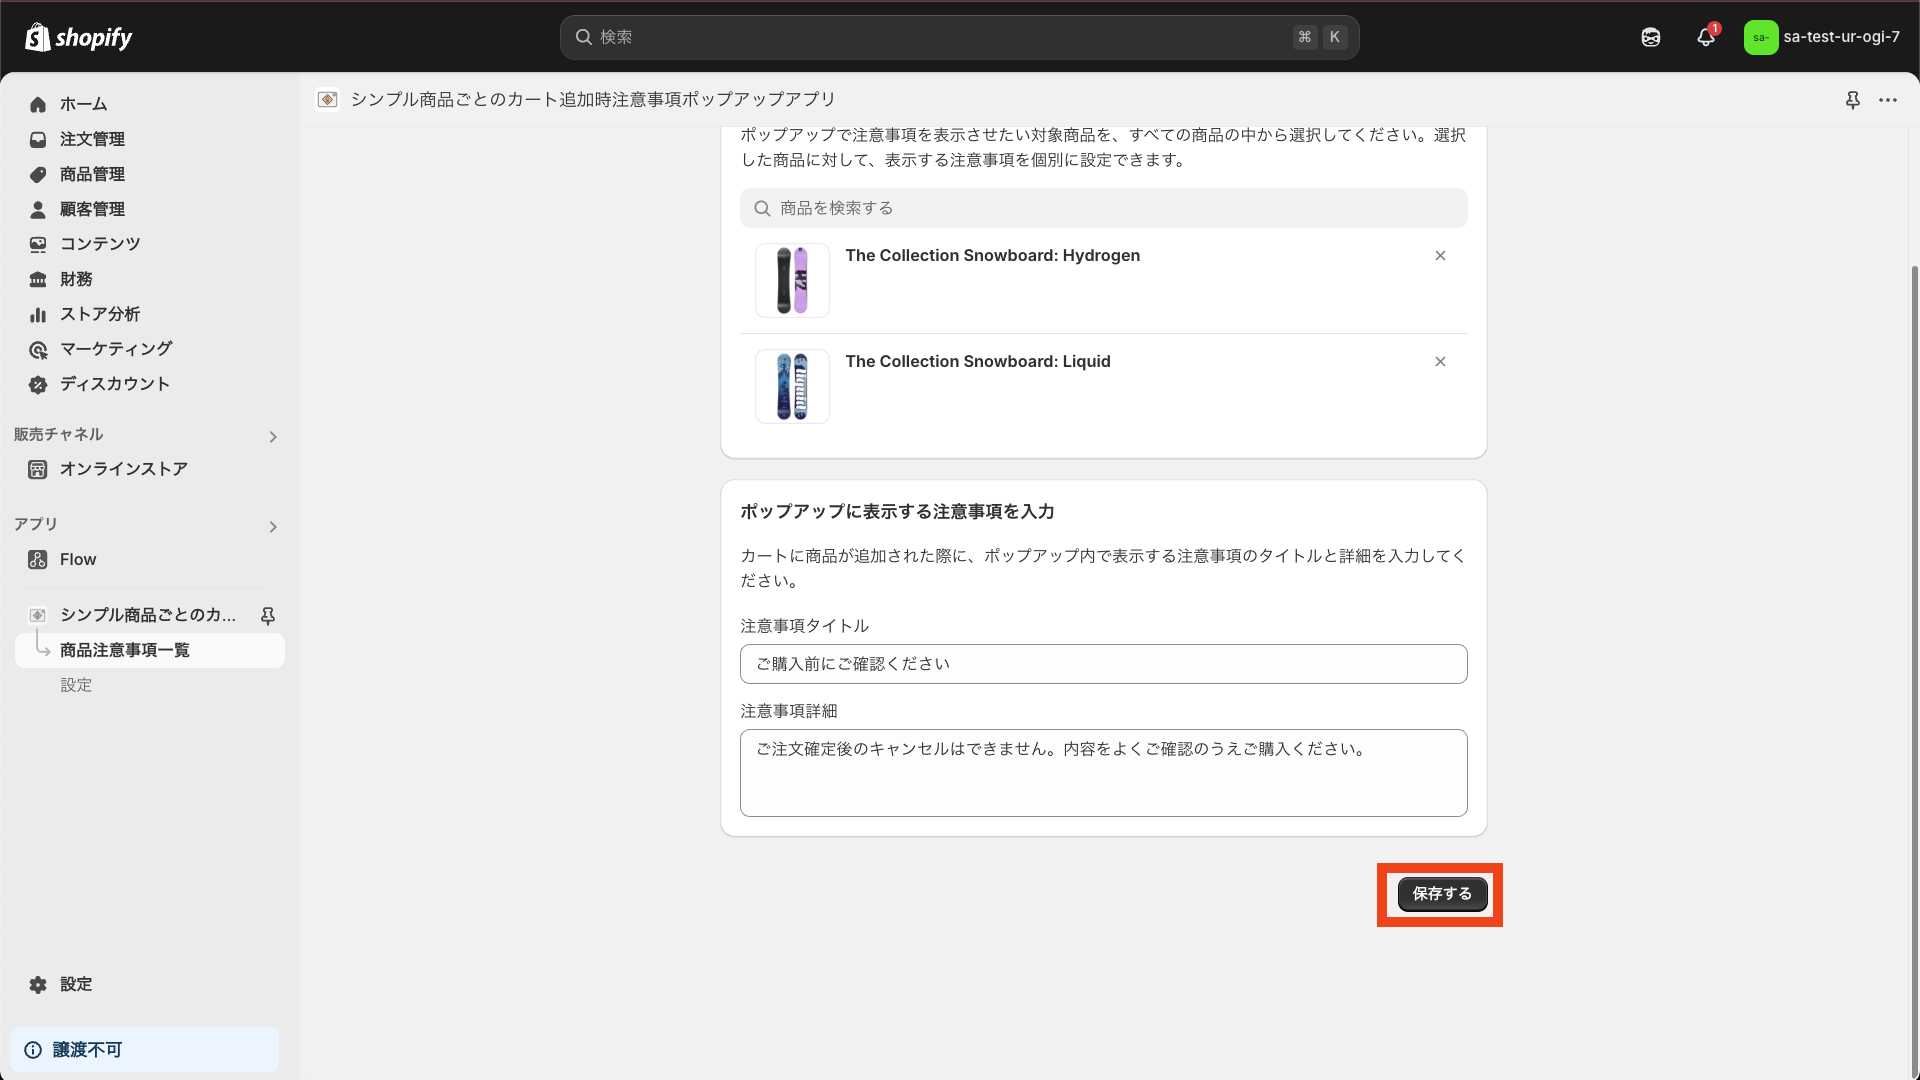Pin the app using the pin icon

[x=1853, y=100]
